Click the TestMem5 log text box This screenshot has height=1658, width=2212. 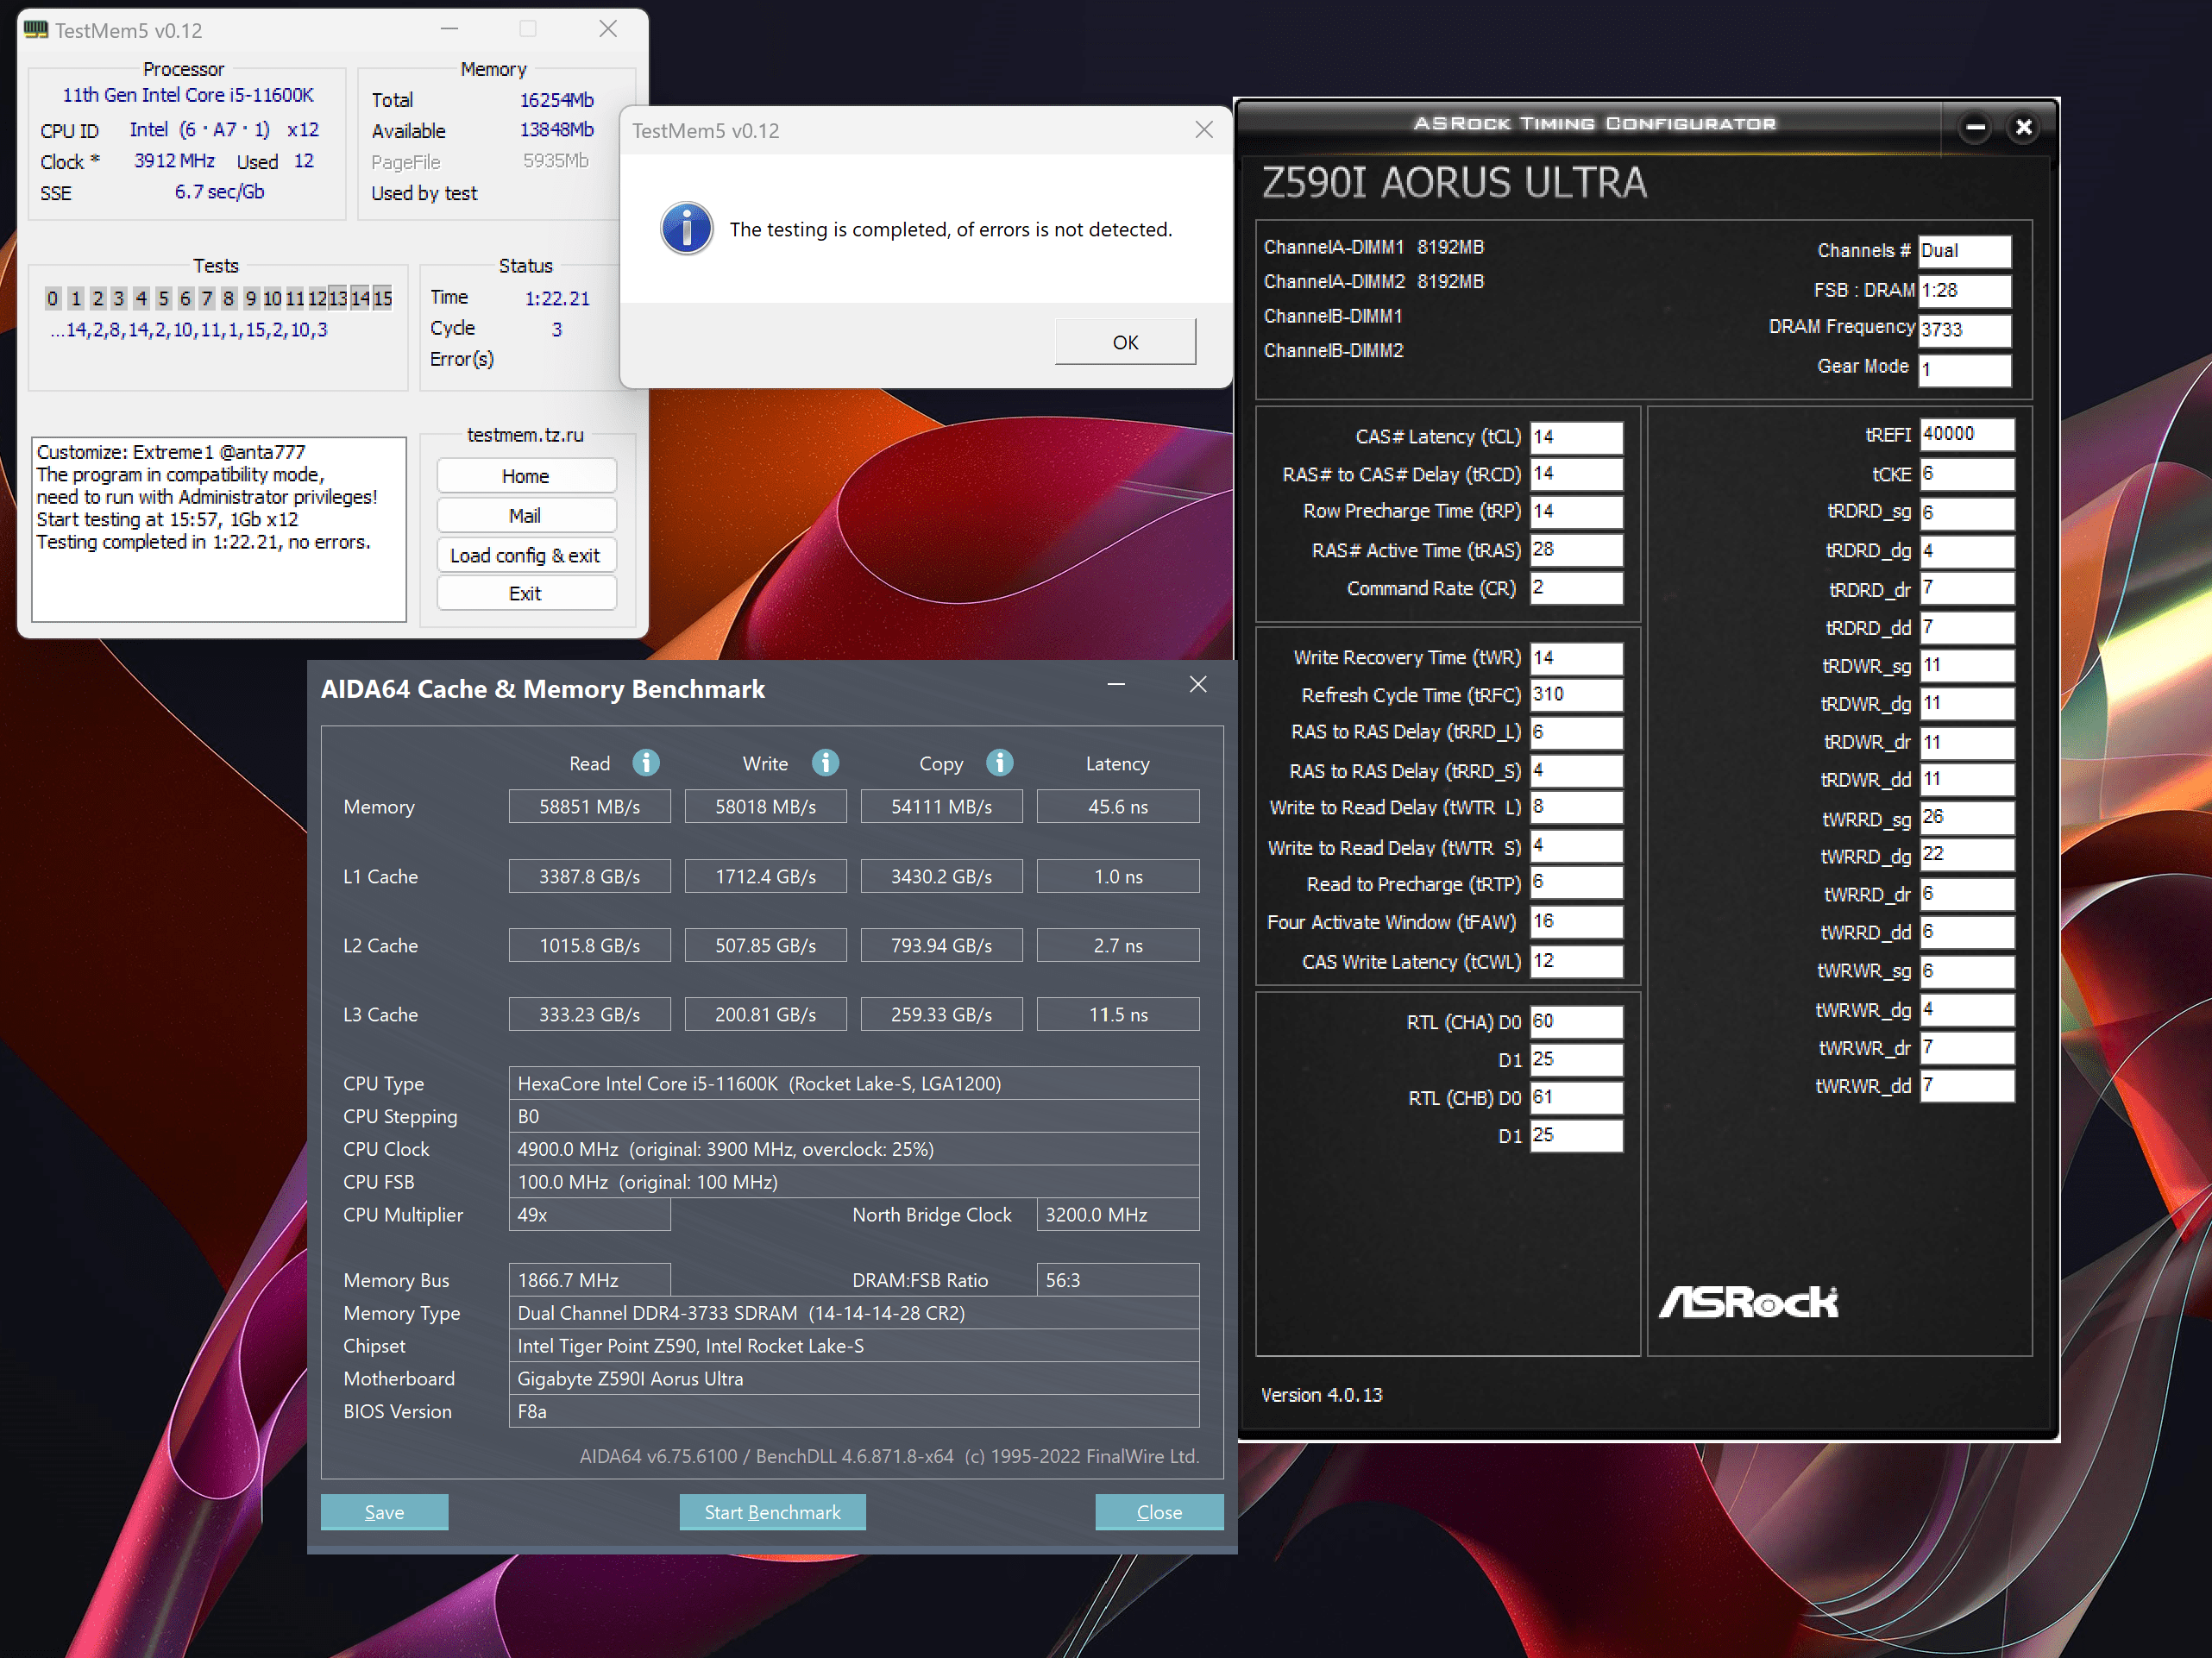coord(219,528)
